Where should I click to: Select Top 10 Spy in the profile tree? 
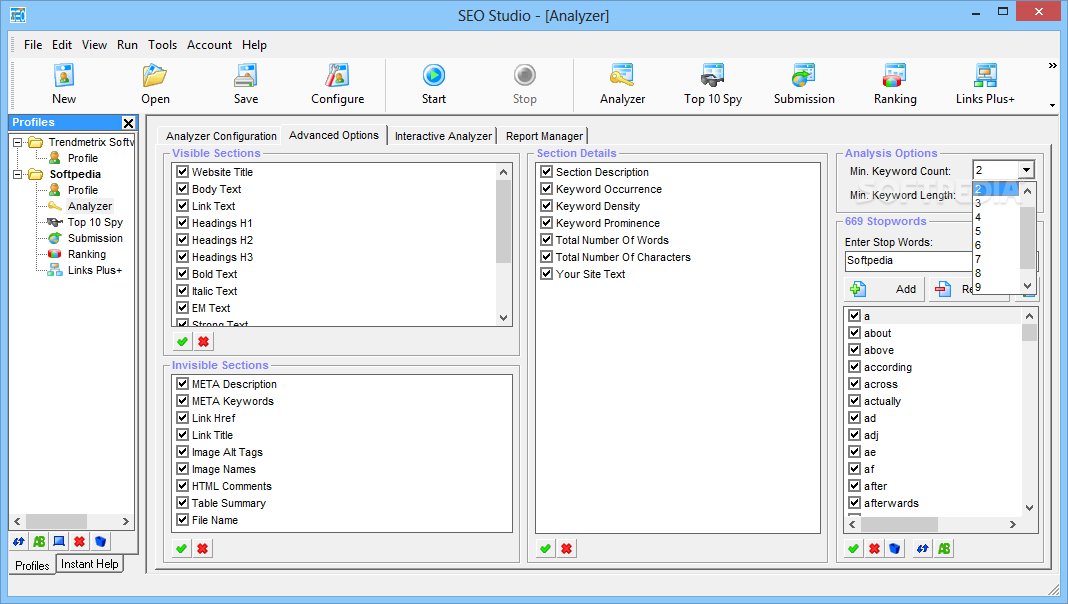[x=95, y=222]
